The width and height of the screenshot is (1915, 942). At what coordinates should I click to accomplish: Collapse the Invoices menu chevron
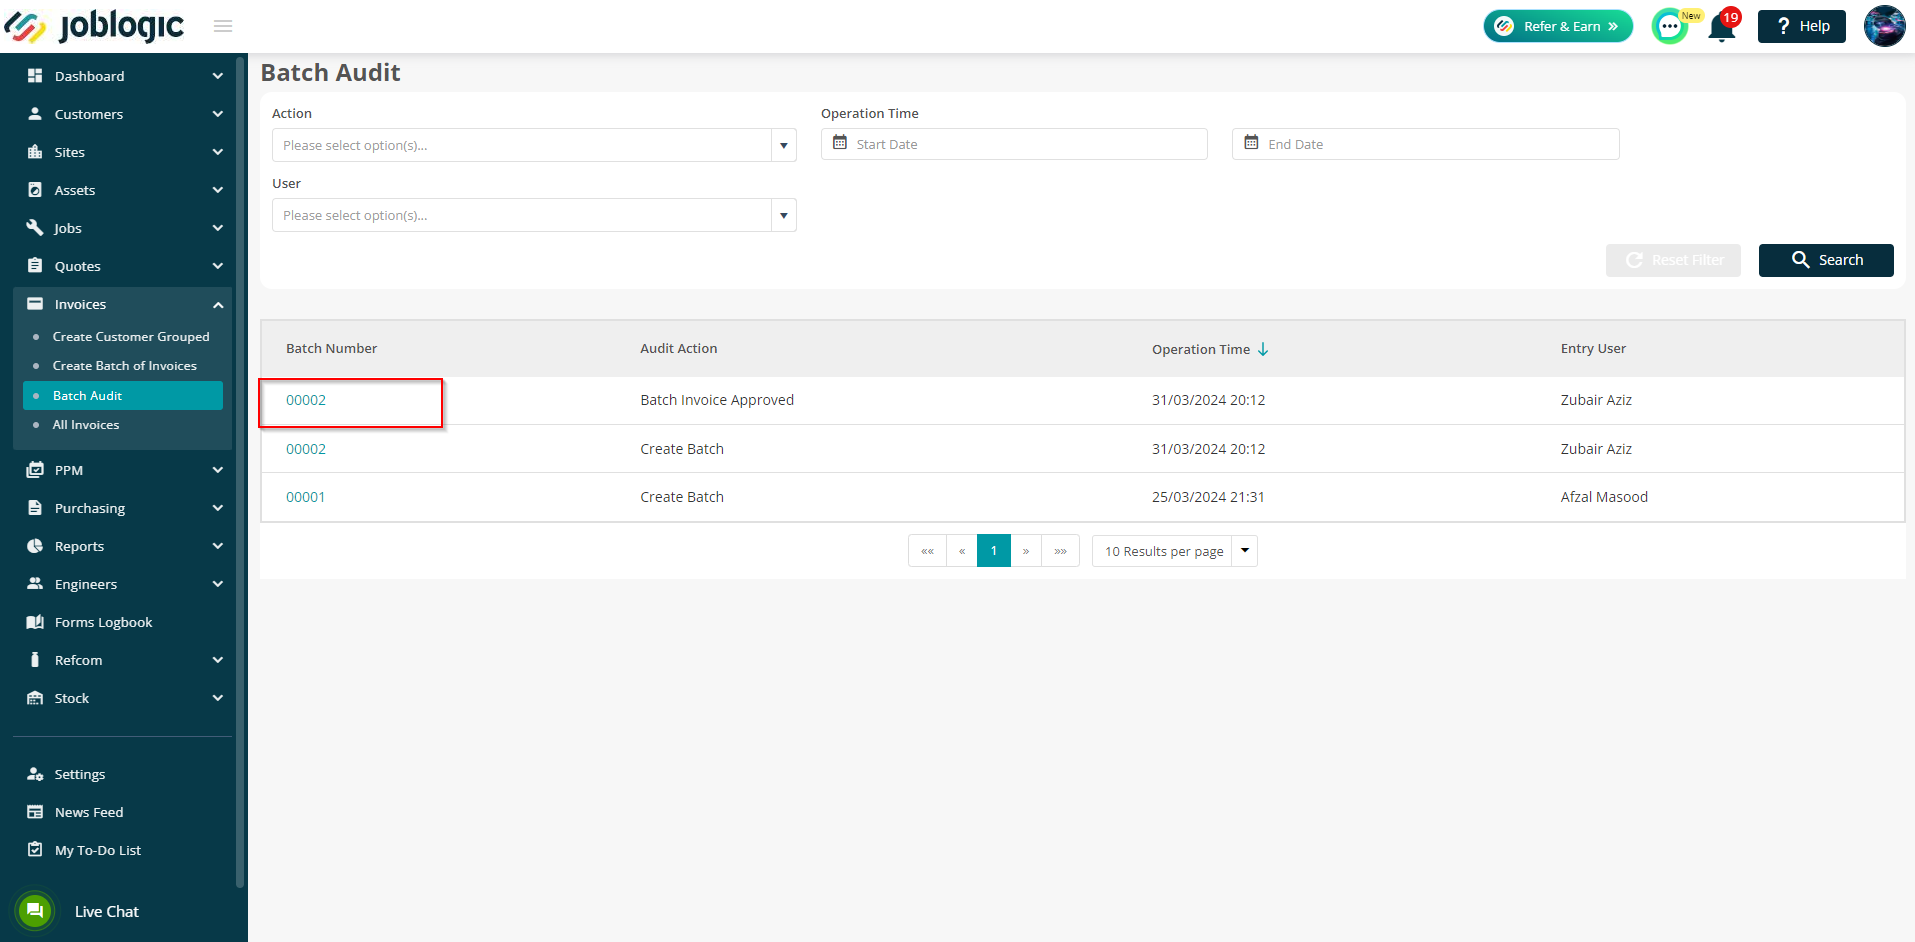[218, 304]
